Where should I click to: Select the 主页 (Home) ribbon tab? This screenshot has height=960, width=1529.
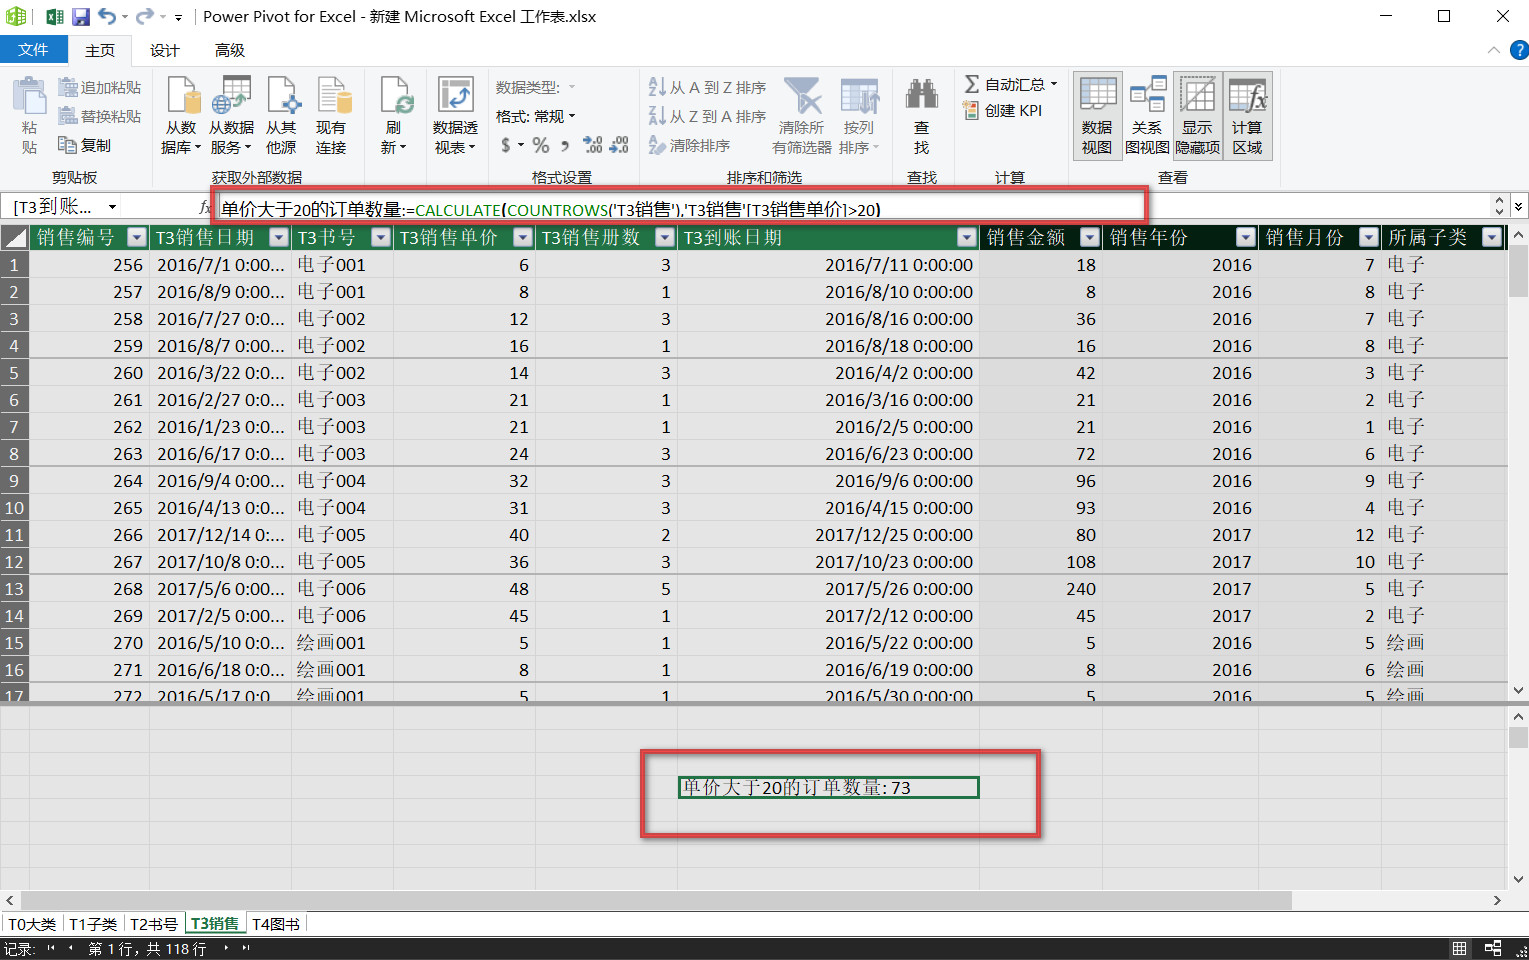[100, 50]
